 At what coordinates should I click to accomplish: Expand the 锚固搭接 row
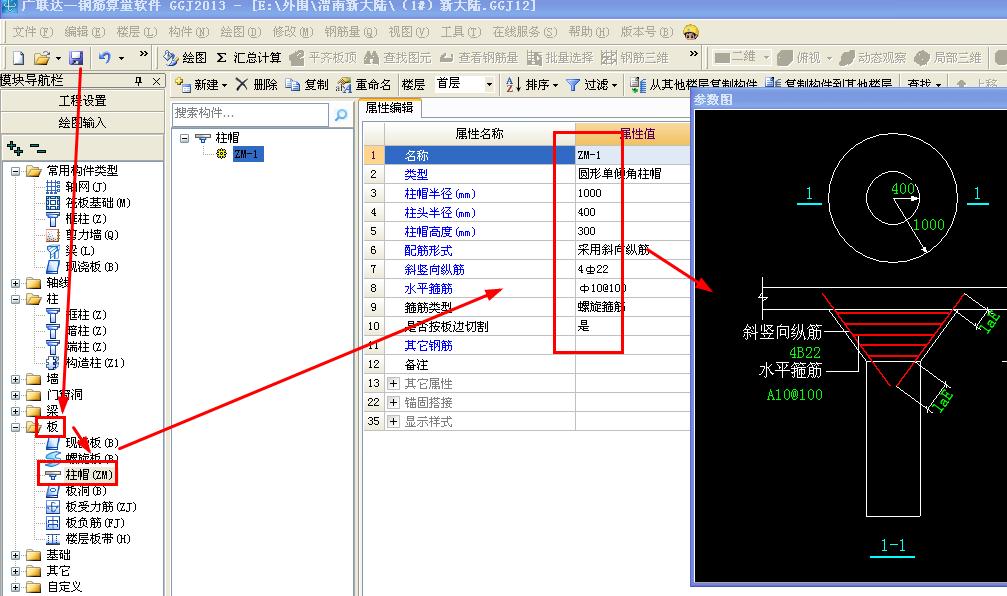(x=394, y=403)
